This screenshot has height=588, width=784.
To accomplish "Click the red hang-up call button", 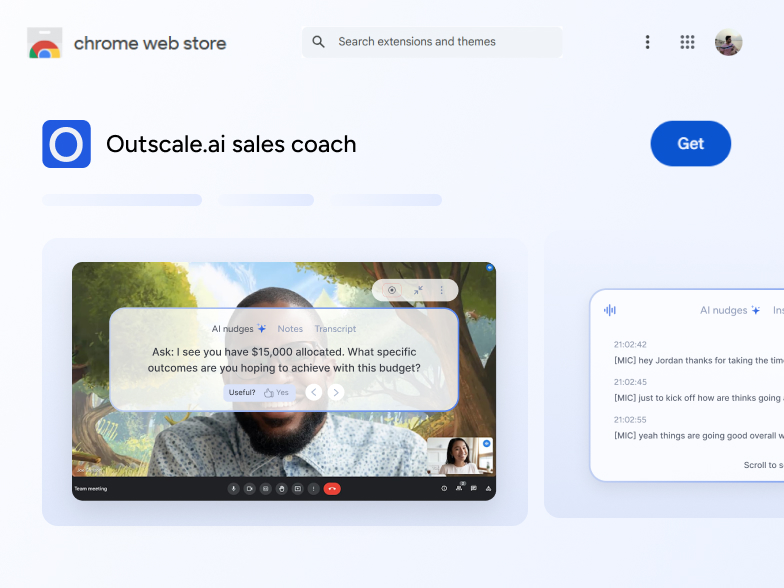I will pos(332,489).
